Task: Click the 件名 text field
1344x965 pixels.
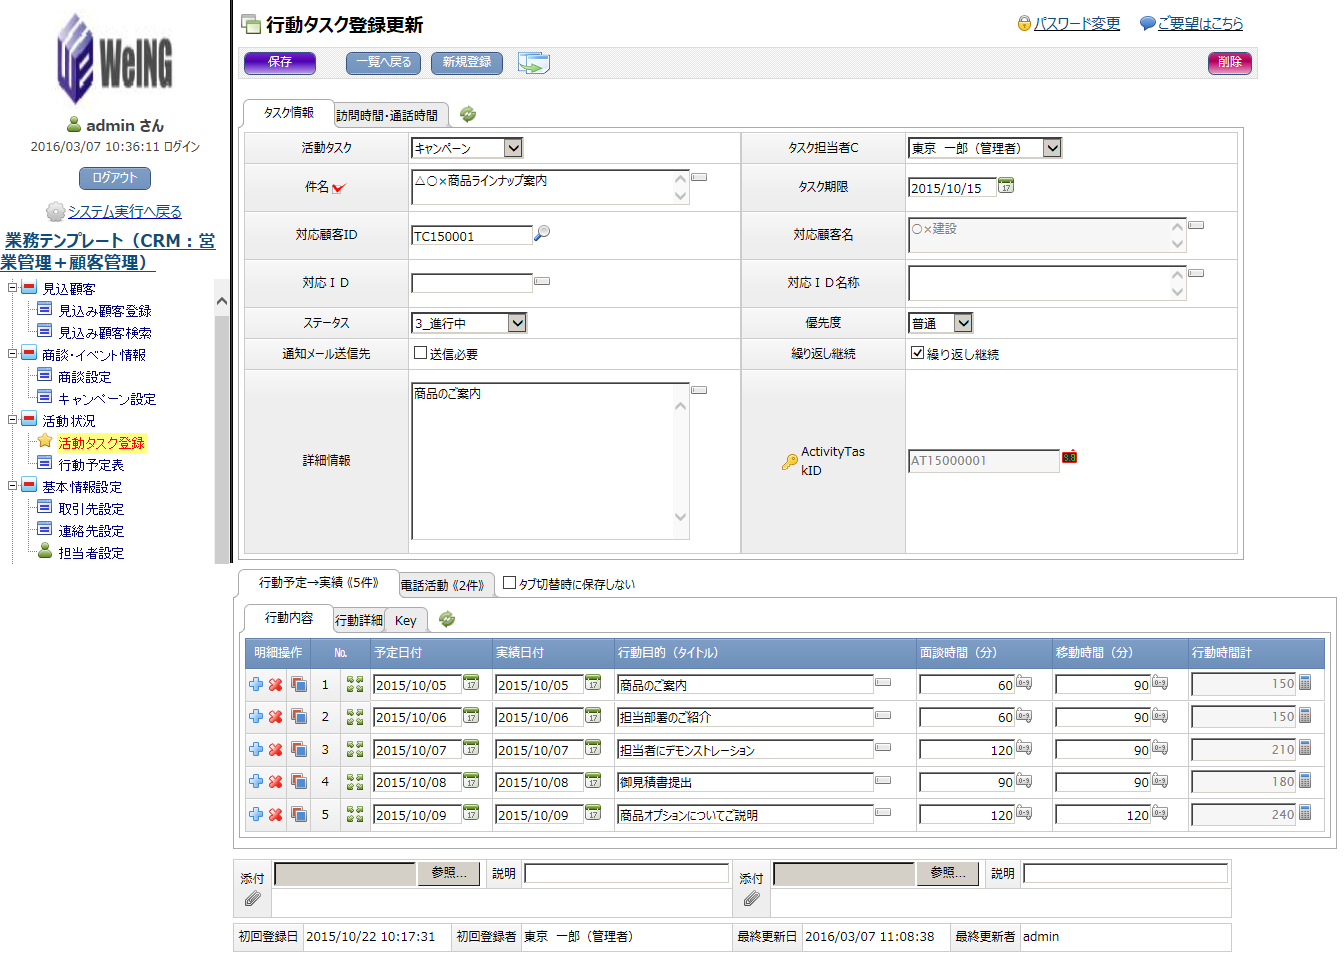Action: [x=540, y=187]
